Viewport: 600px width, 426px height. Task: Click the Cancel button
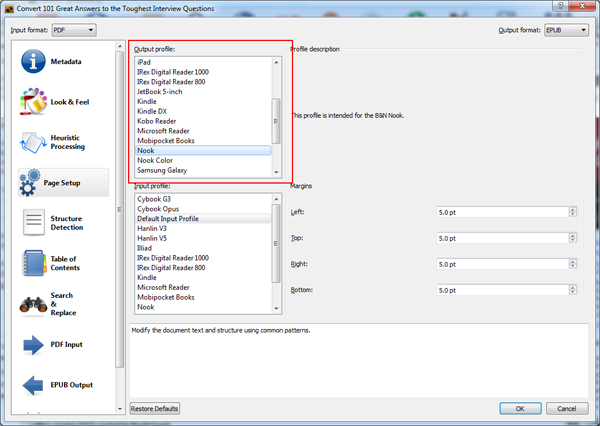tap(567, 408)
